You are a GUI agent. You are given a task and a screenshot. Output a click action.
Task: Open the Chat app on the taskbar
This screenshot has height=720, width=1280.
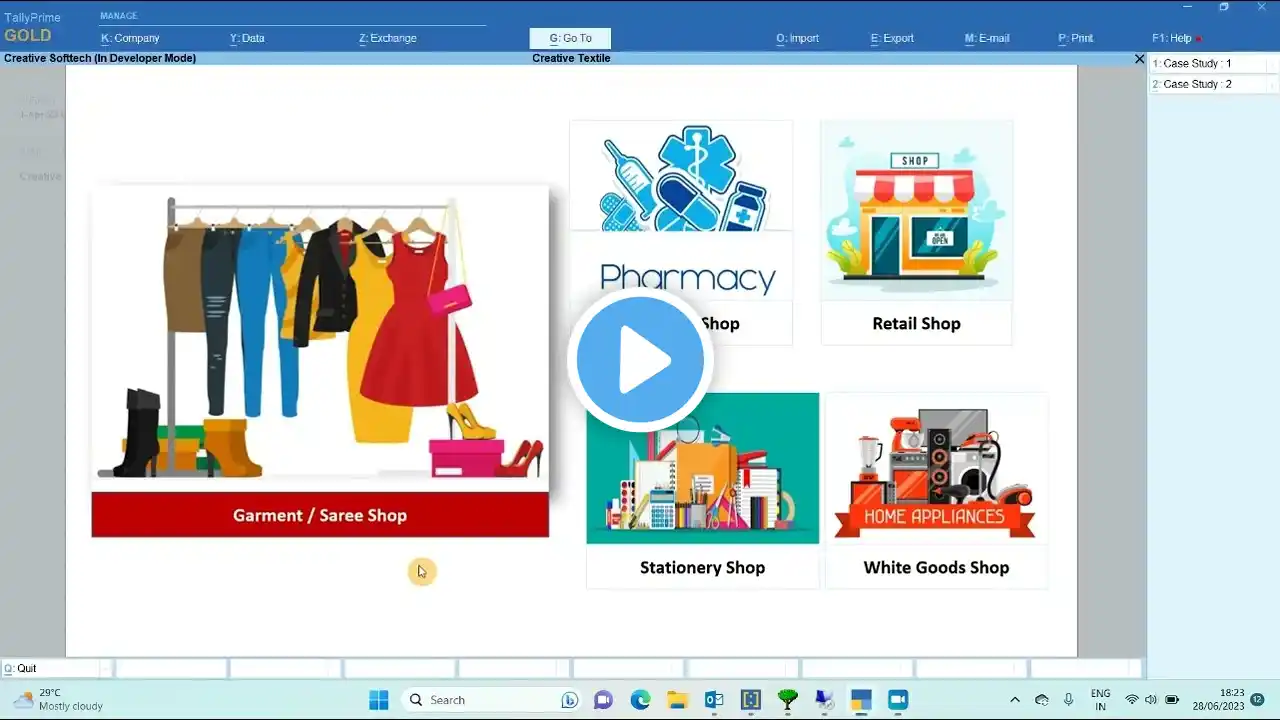[x=603, y=700]
